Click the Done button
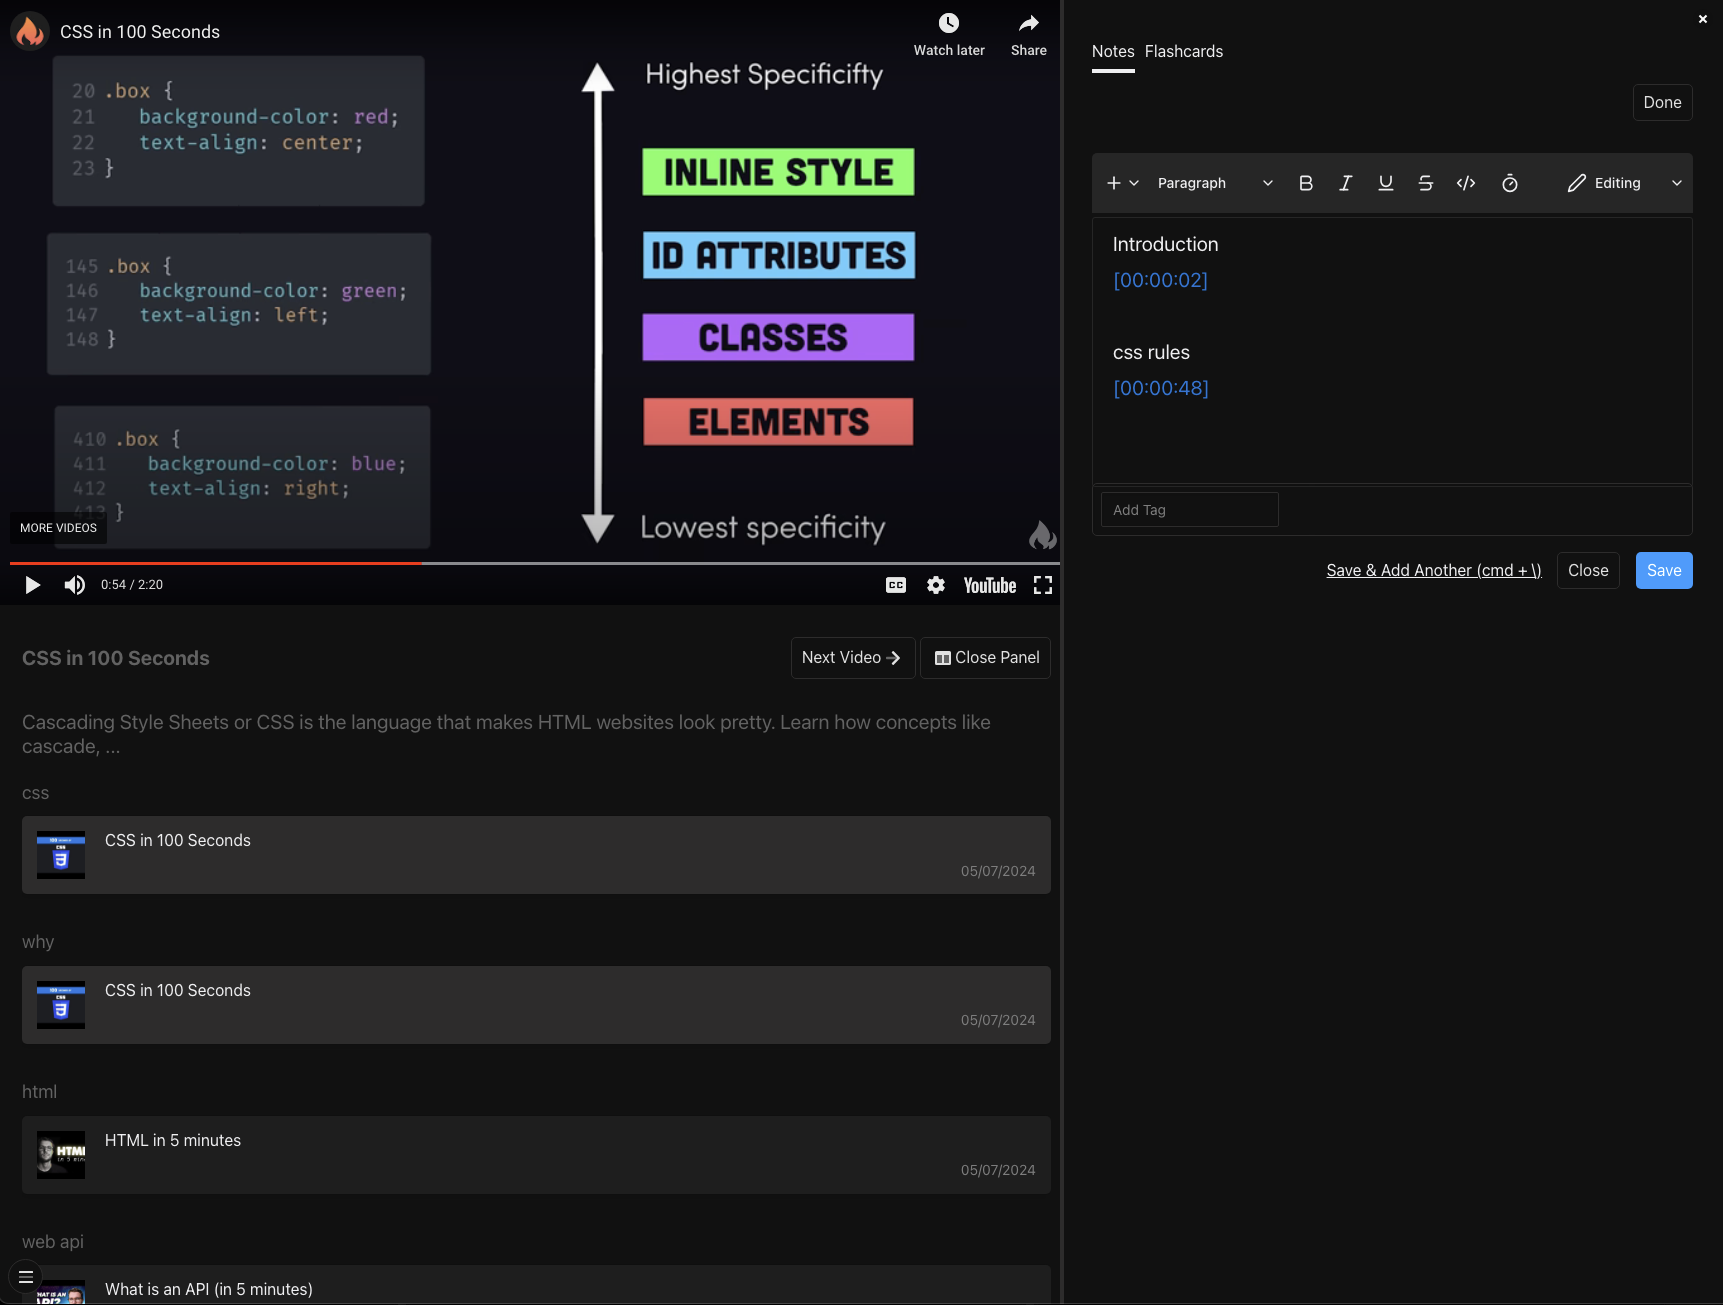This screenshot has width=1723, height=1305. [x=1662, y=102]
